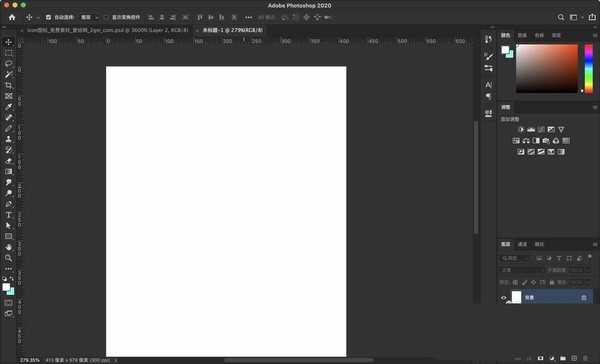Open the workspace switcher dropdown at top right
The image size is (600, 364).
[576, 18]
